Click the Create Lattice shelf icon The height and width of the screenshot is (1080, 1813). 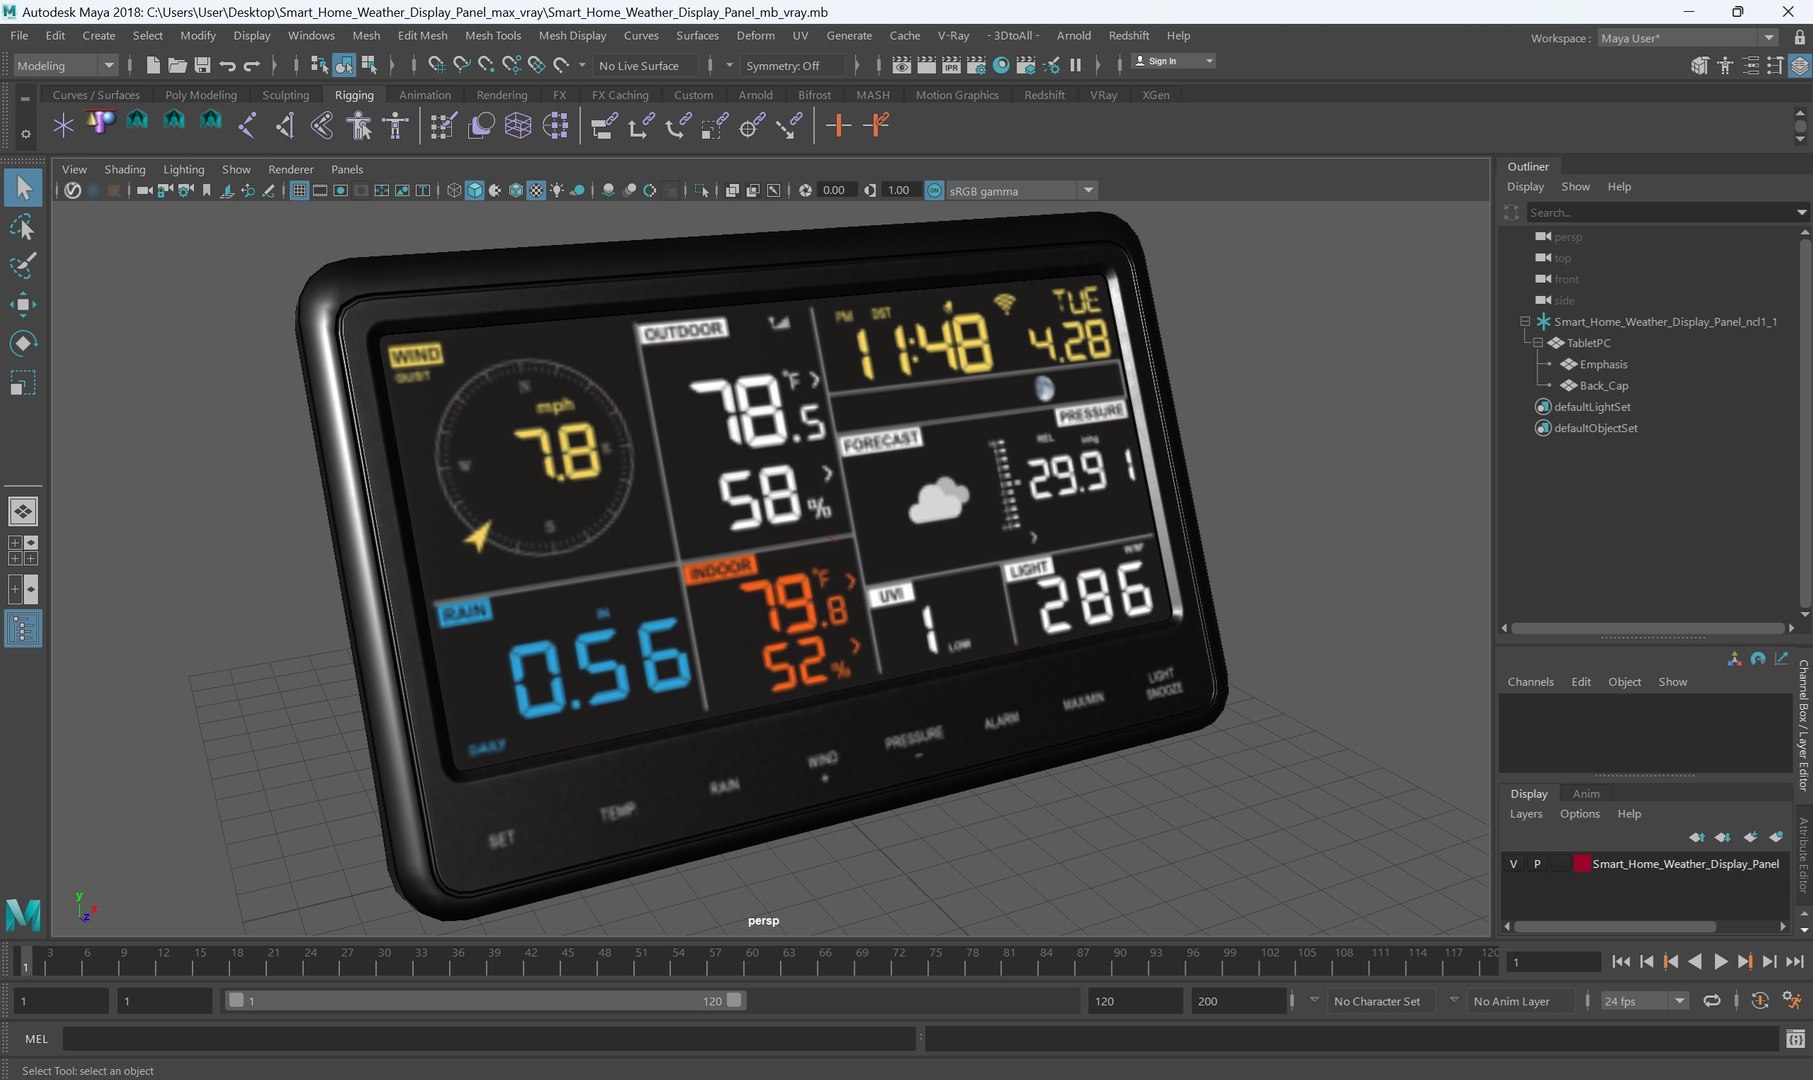coord(518,125)
